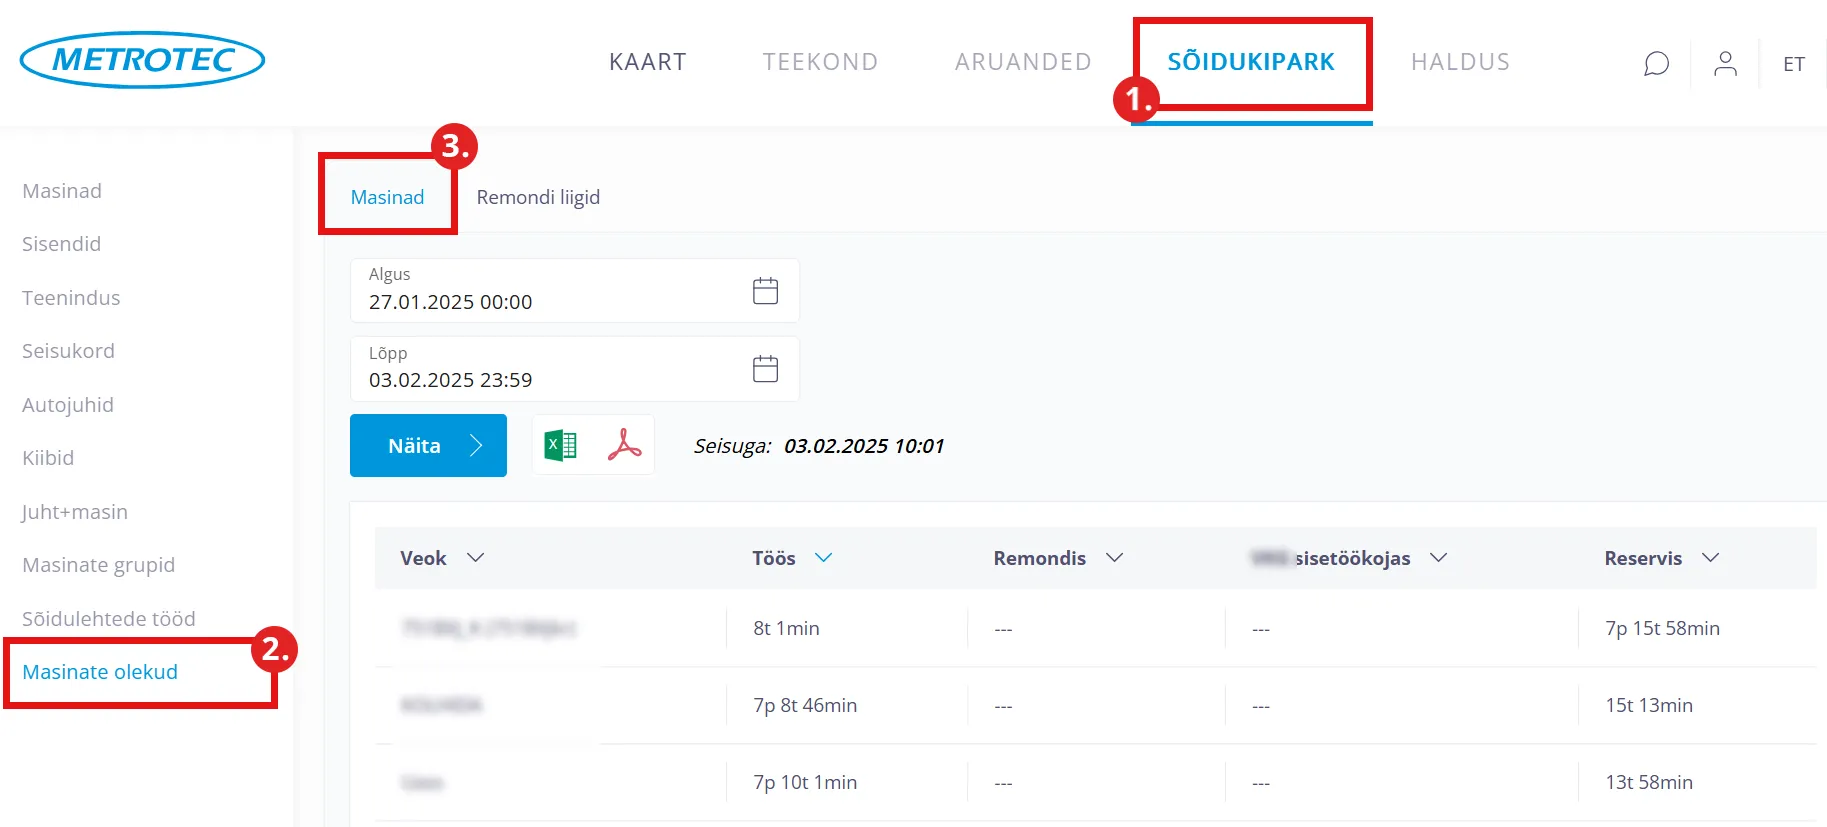This screenshot has height=827, width=1827.
Task: Open calendar picker for Algus date
Action: 765,291
